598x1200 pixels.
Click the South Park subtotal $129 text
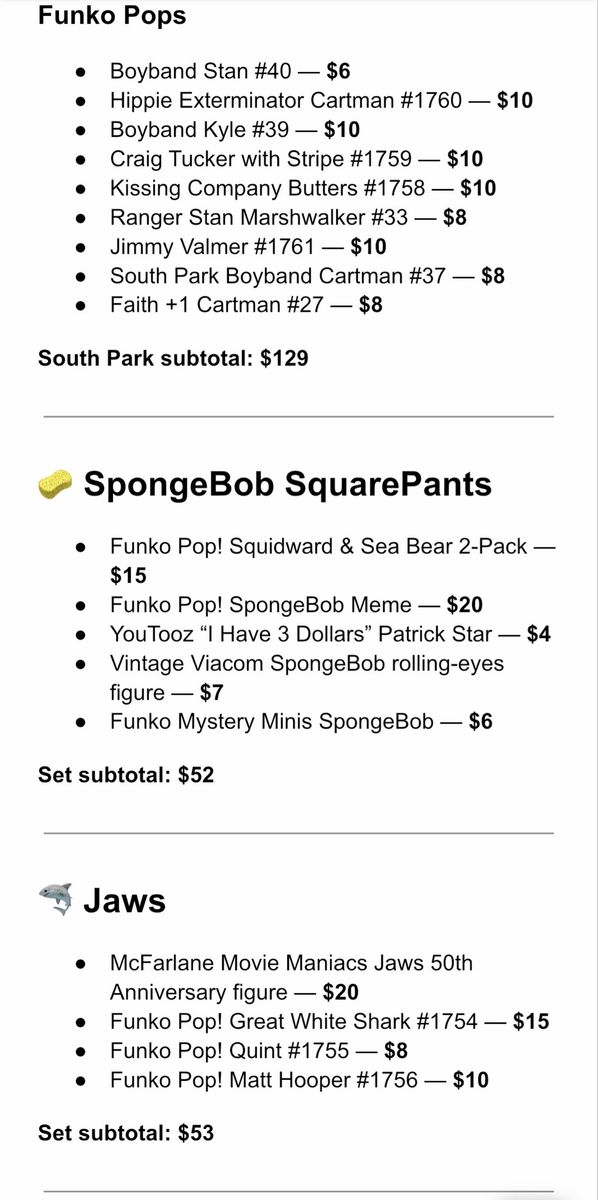[173, 357]
